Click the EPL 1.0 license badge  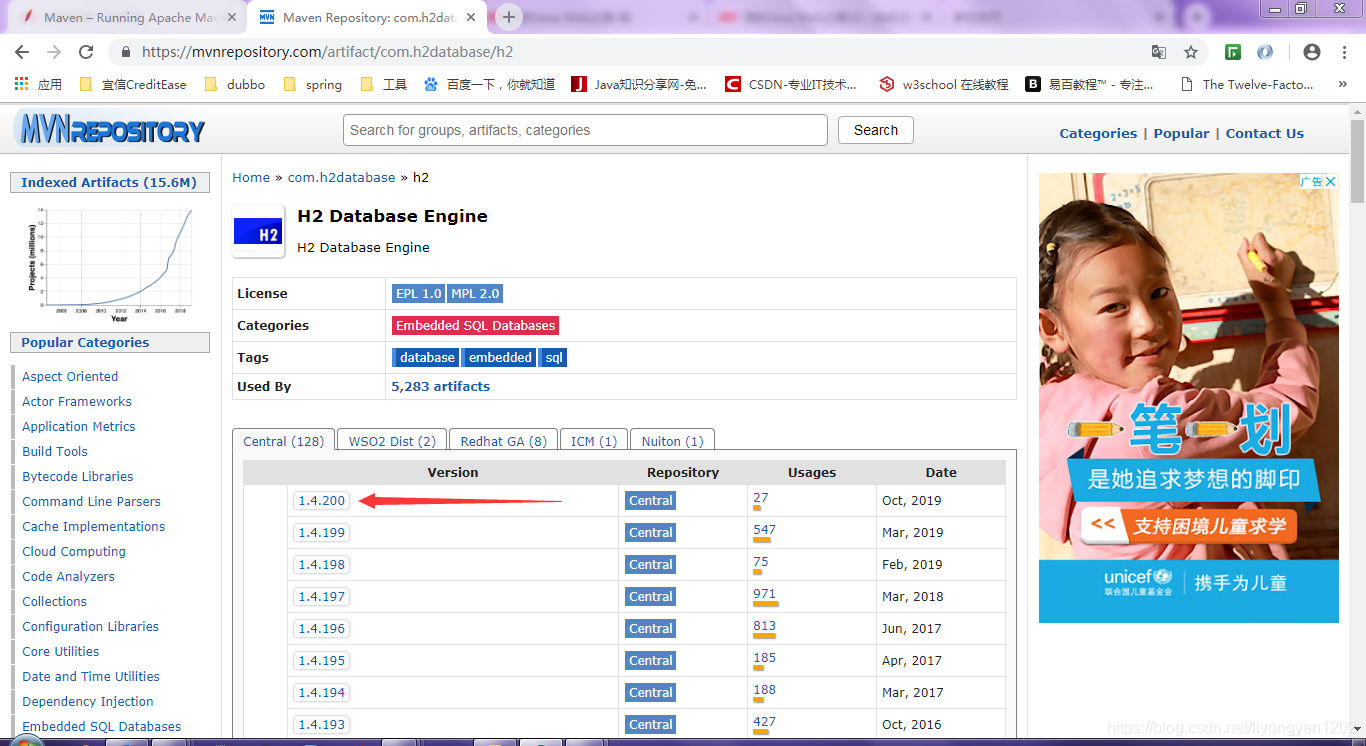418,294
